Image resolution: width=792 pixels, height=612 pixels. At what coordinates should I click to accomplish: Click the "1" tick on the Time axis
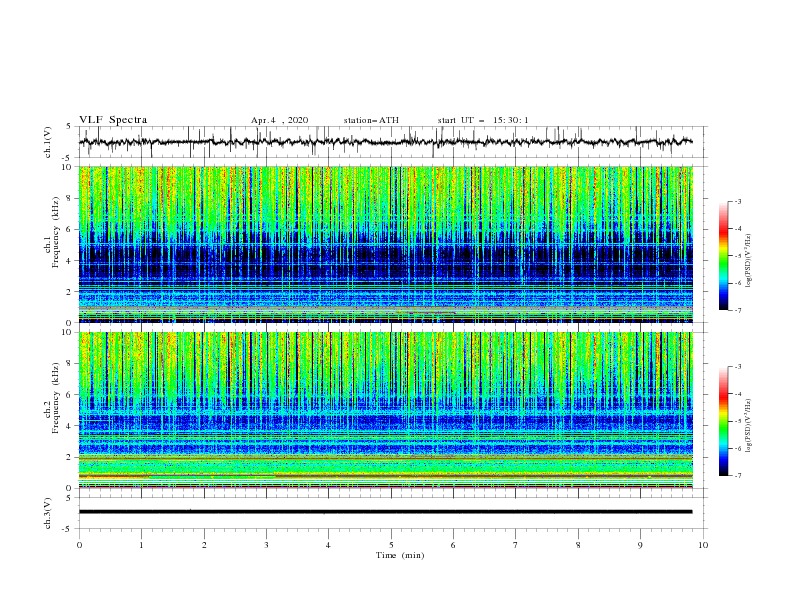pos(141,545)
